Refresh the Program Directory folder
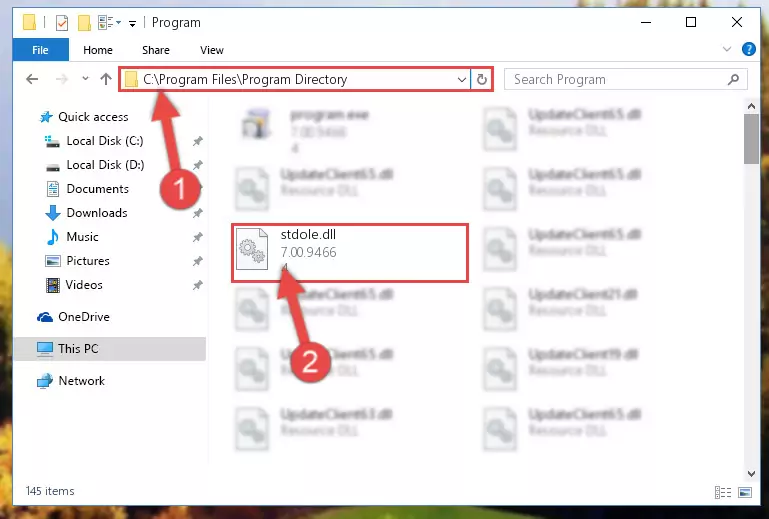The width and height of the screenshot is (769, 519). tap(482, 79)
